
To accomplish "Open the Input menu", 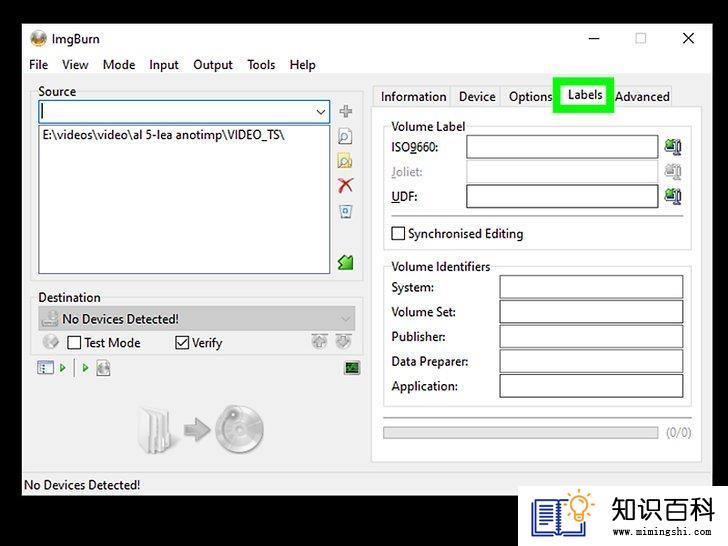I will 164,65.
